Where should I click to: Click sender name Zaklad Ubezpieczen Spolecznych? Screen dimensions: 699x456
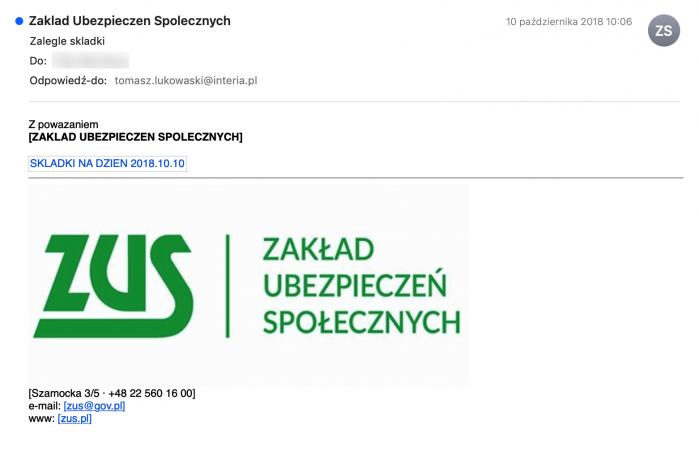(x=130, y=21)
